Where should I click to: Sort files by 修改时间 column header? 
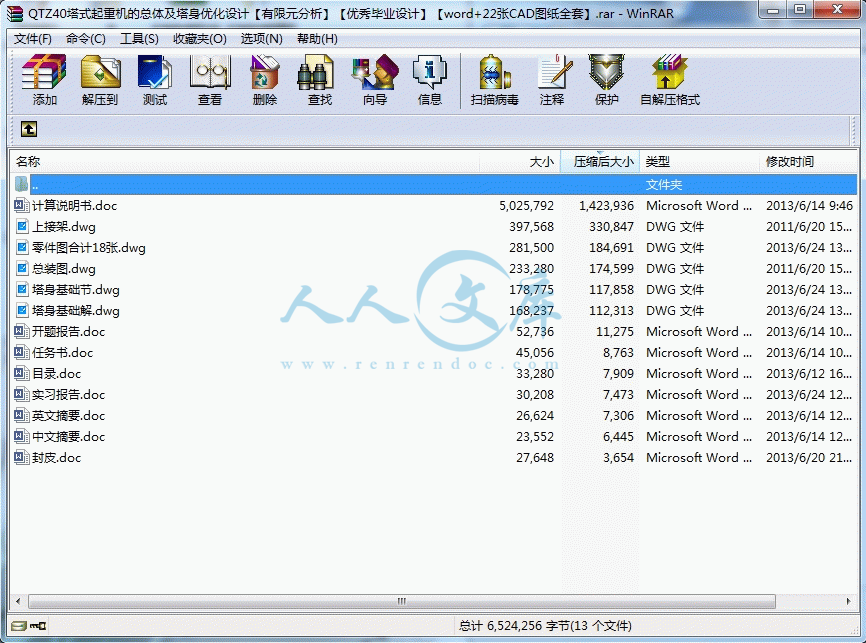click(x=808, y=162)
